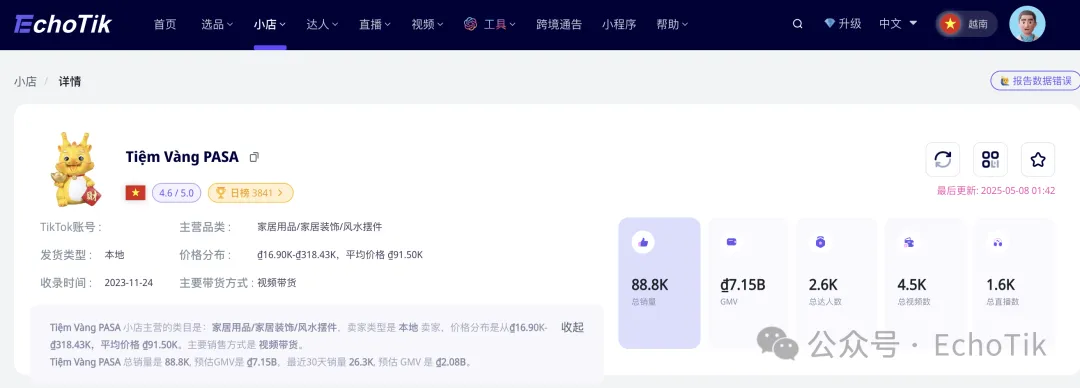Viewport: 1080px width, 388px height.
Task: Click the video count icon in 4.5K card
Action: [x=908, y=242]
